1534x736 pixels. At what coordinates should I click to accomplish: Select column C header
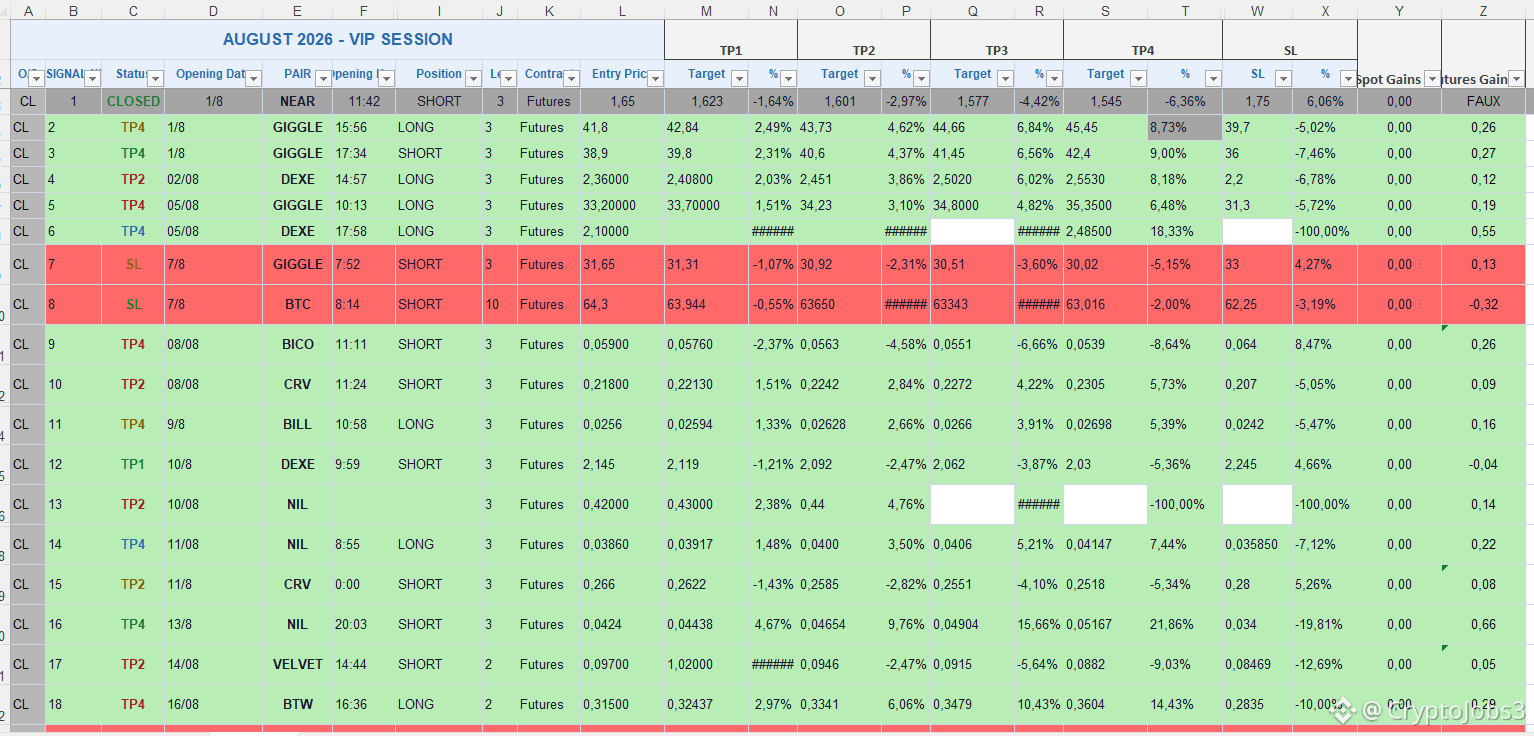click(133, 10)
